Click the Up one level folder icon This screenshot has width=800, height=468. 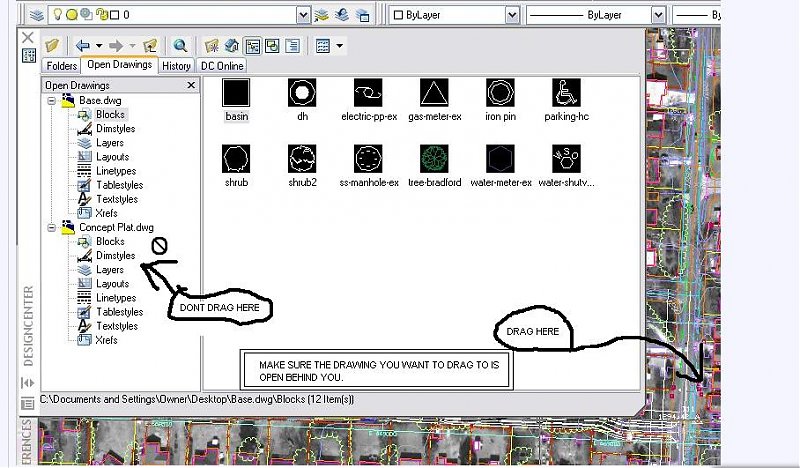click(x=149, y=46)
